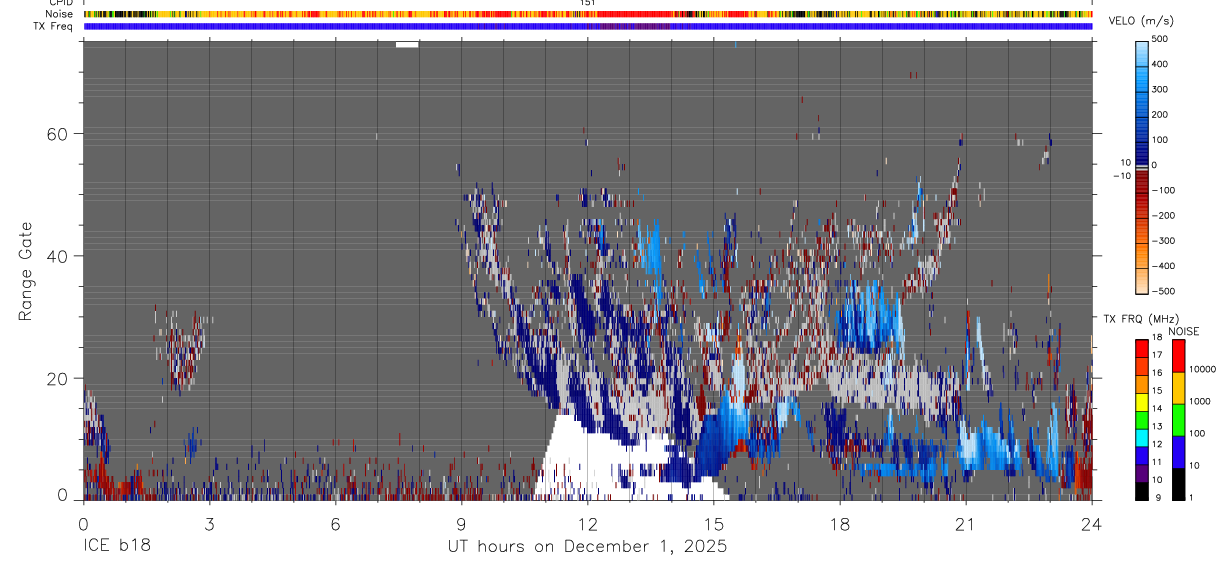
Task: Click the TX Freq strip above the plot
Action: point(588,26)
